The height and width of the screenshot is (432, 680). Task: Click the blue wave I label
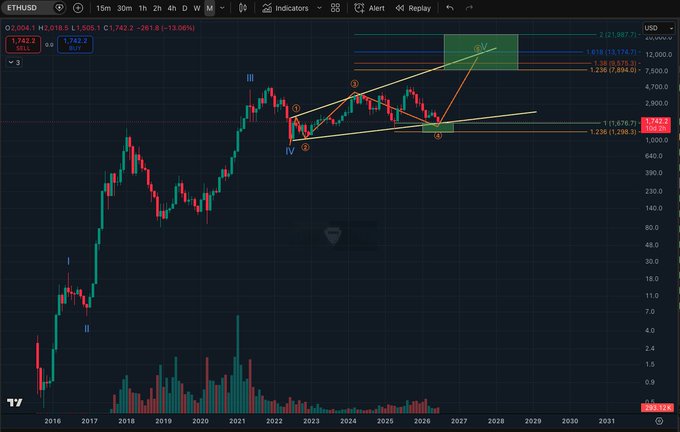click(x=68, y=261)
